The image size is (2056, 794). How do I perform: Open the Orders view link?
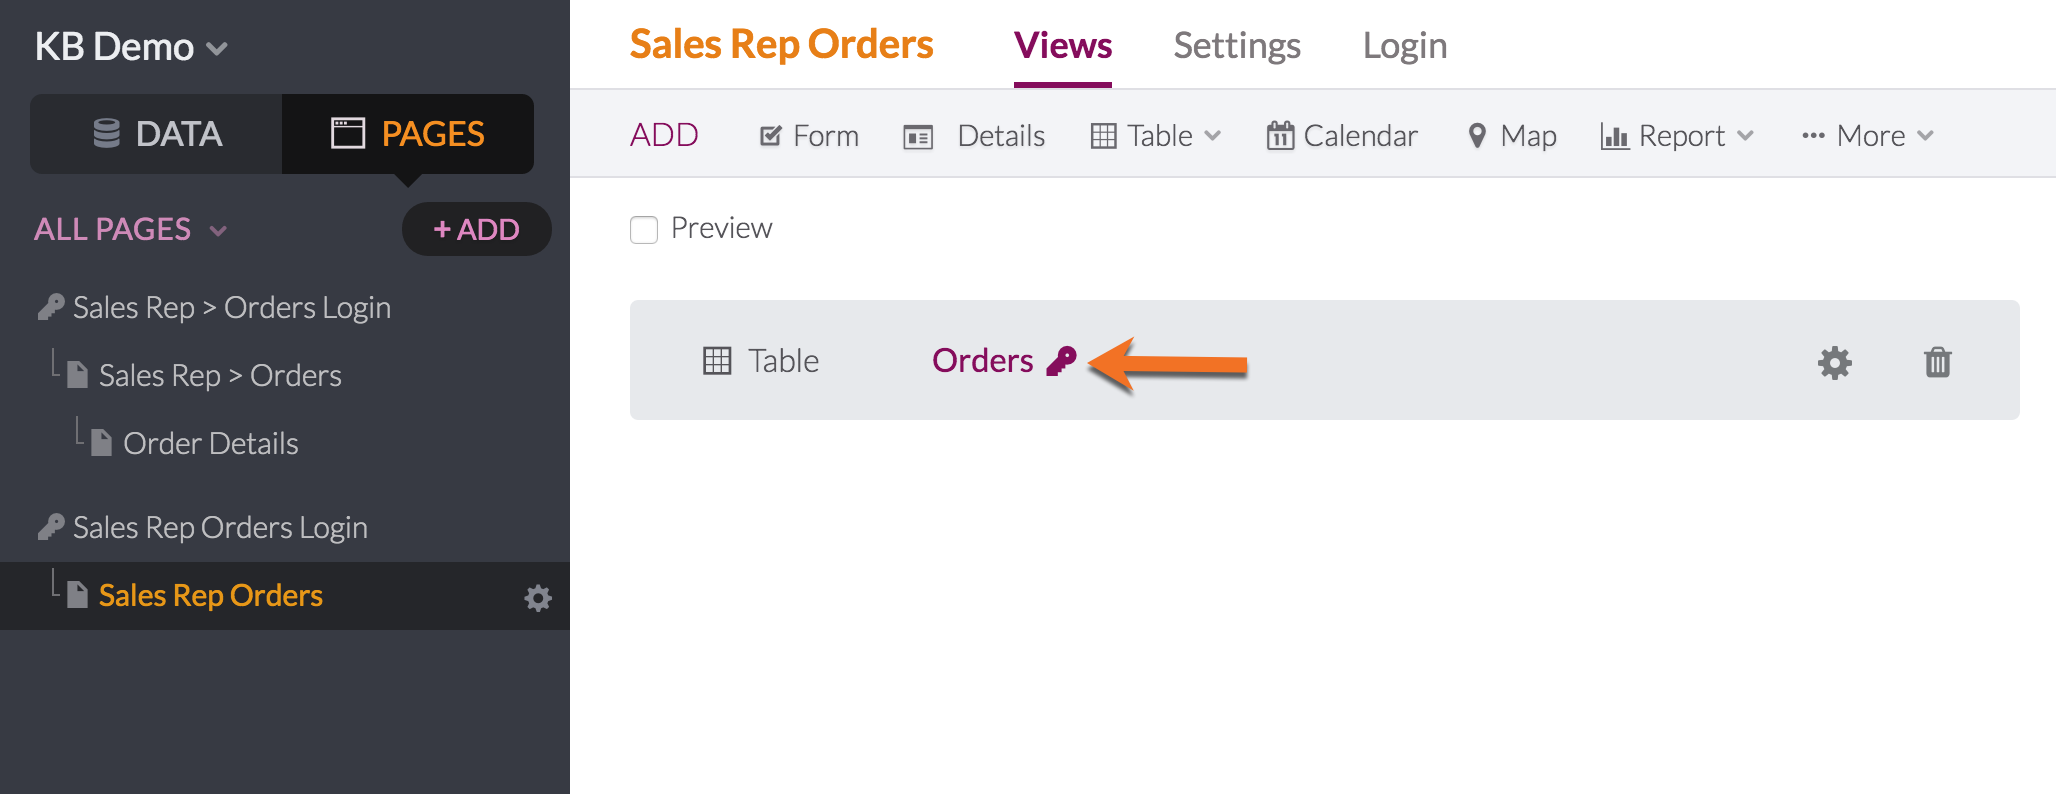click(982, 360)
